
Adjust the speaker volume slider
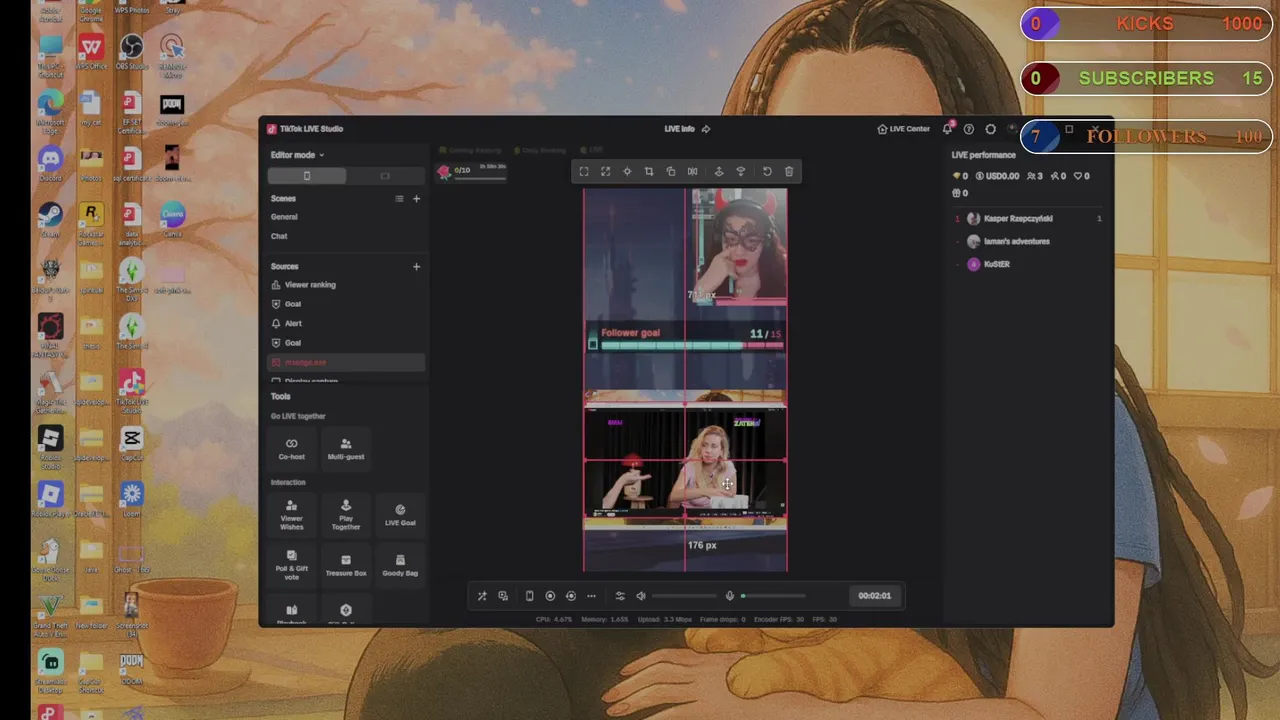point(684,596)
